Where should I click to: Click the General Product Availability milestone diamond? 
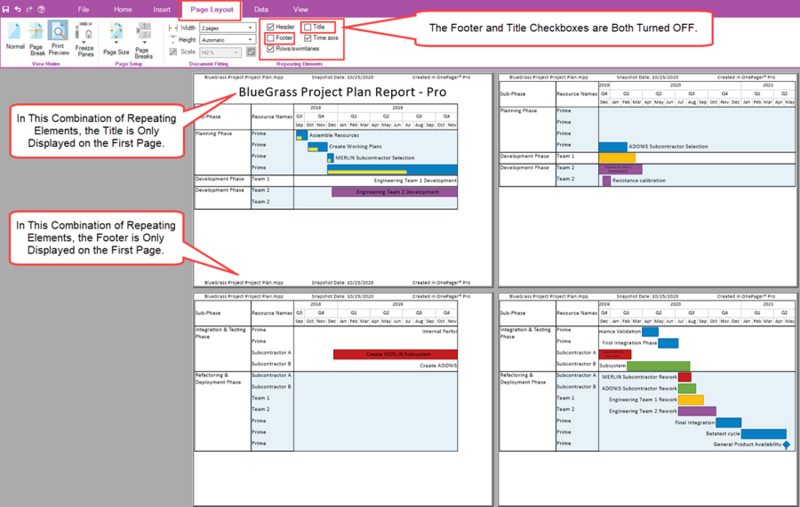(x=786, y=445)
